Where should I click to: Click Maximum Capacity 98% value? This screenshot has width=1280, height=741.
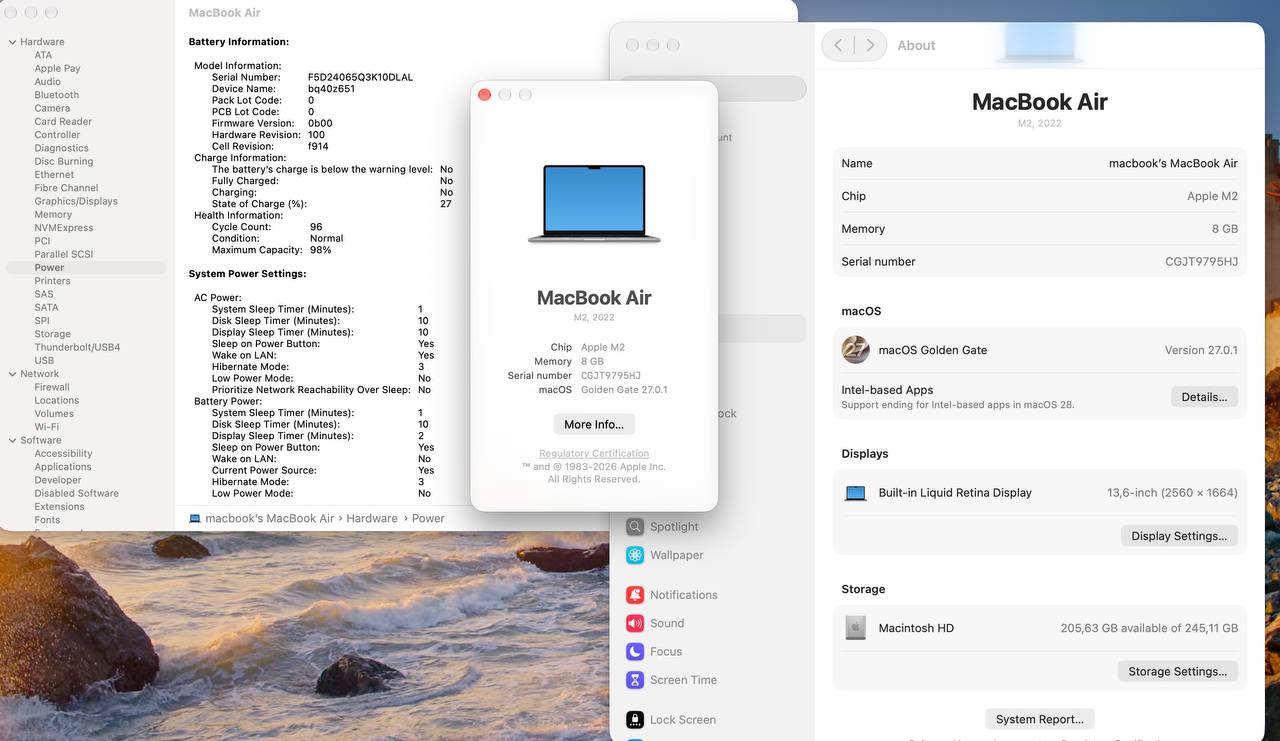[320, 250]
